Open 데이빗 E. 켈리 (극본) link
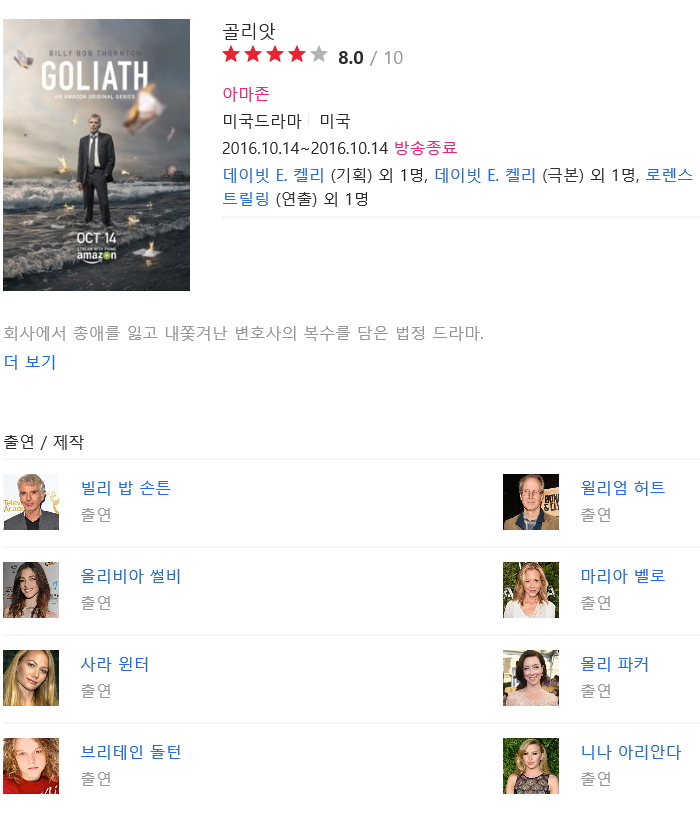The width and height of the screenshot is (700, 834). [x=485, y=175]
